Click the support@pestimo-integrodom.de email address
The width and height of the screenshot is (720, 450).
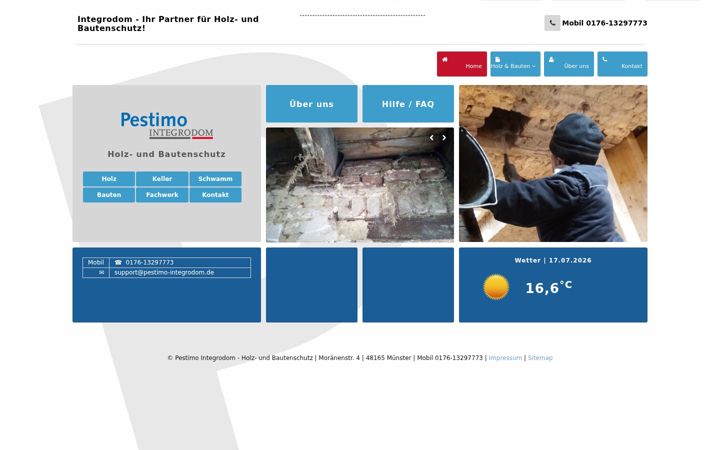point(164,272)
